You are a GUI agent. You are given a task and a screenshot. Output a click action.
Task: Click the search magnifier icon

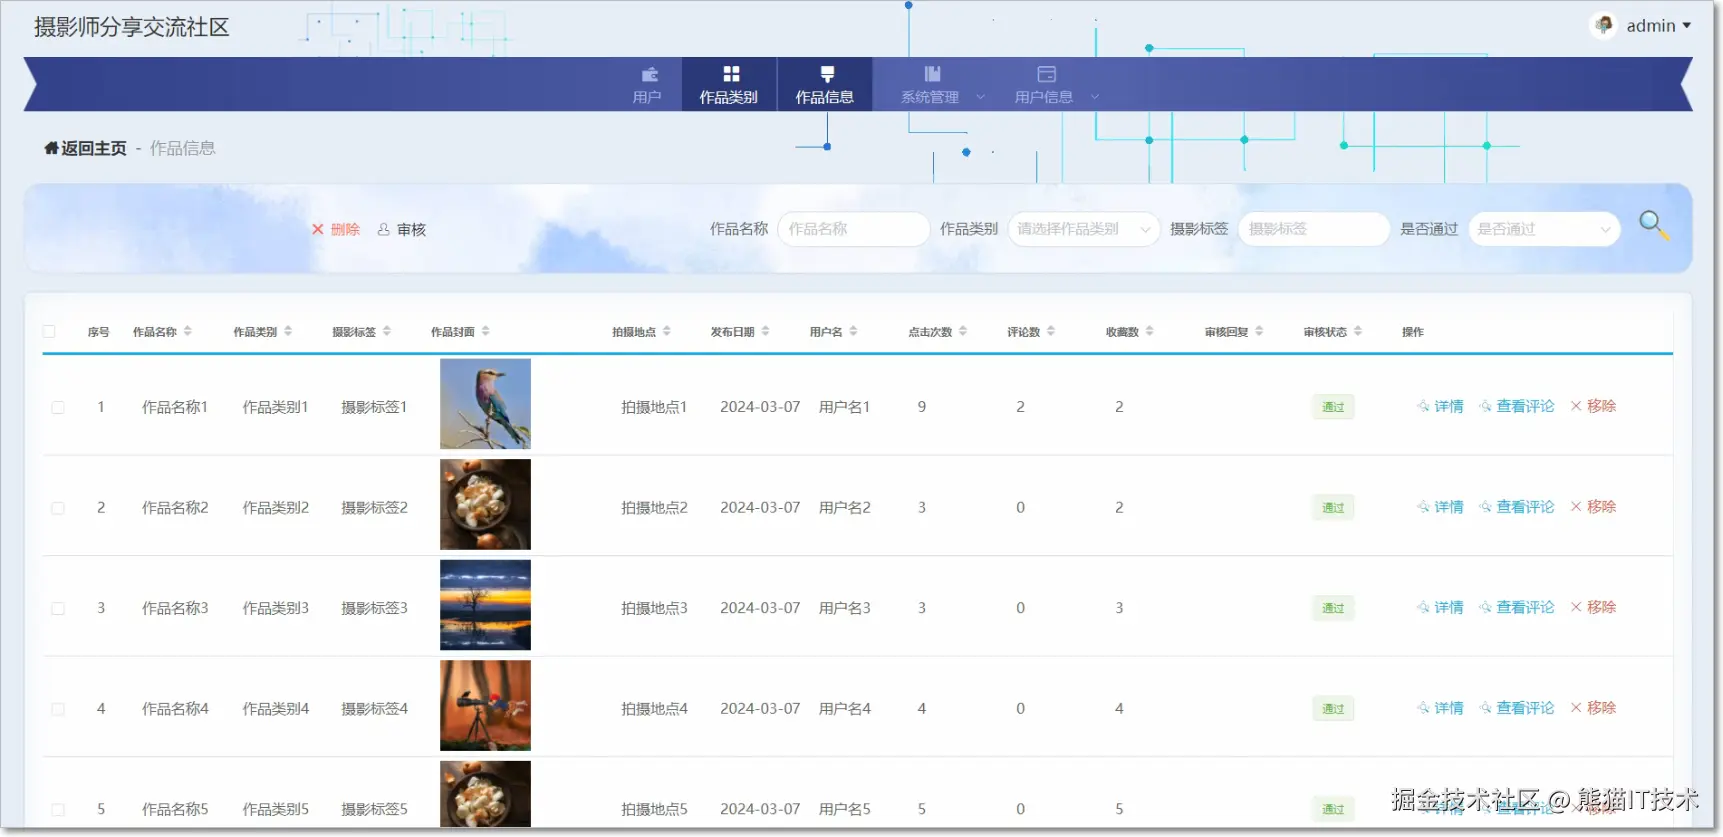1653,225
